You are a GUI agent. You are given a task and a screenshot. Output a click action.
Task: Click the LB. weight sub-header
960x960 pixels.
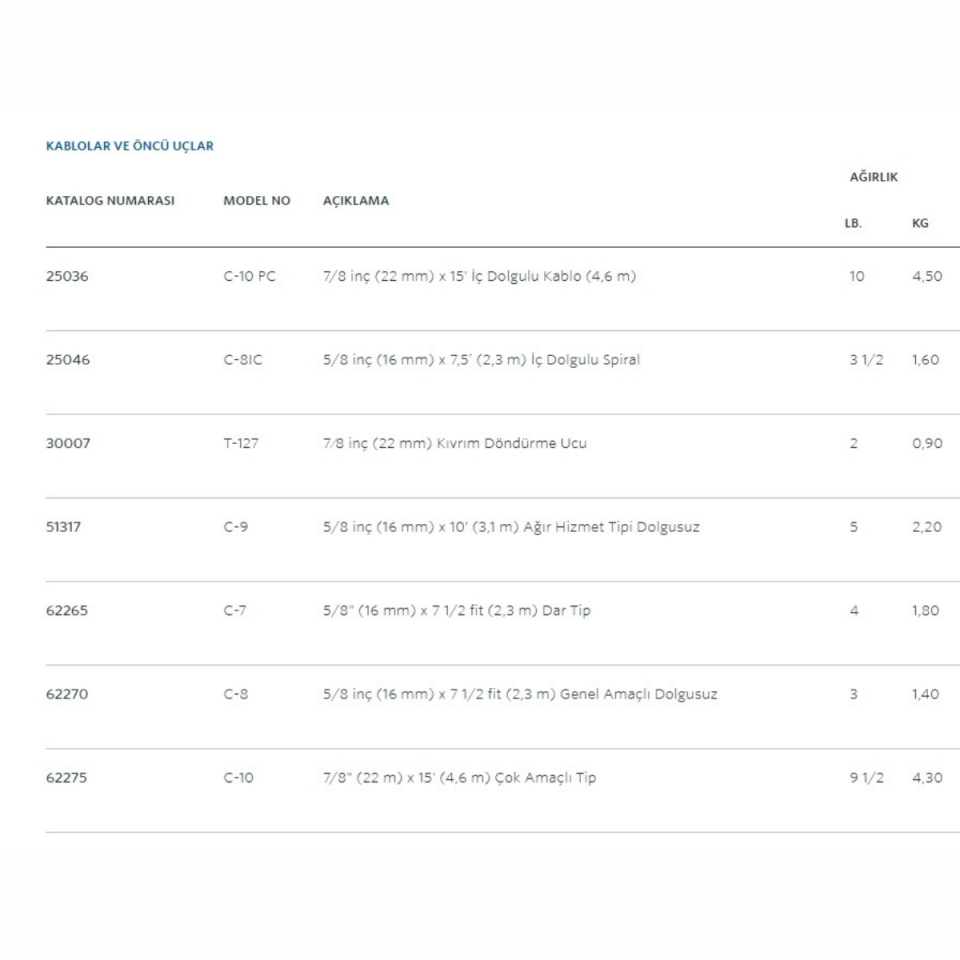(853, 223)
